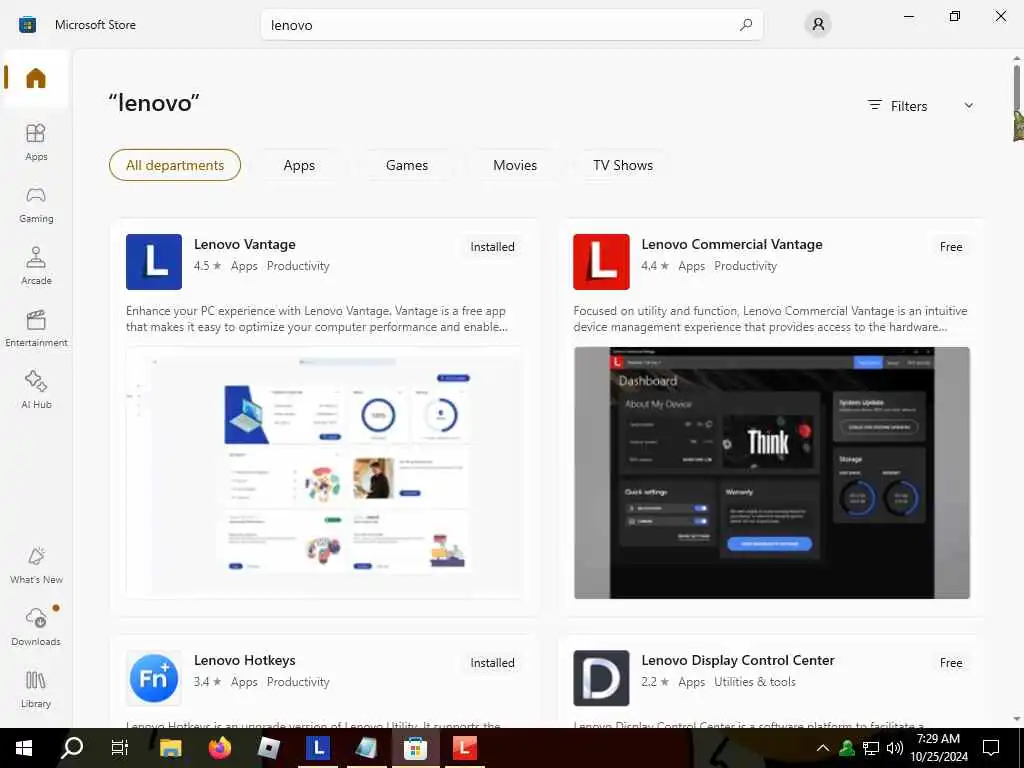Click Installed button for Lenovo Vantage
The height and width of the screenshot is (768, 1024).
492,247
